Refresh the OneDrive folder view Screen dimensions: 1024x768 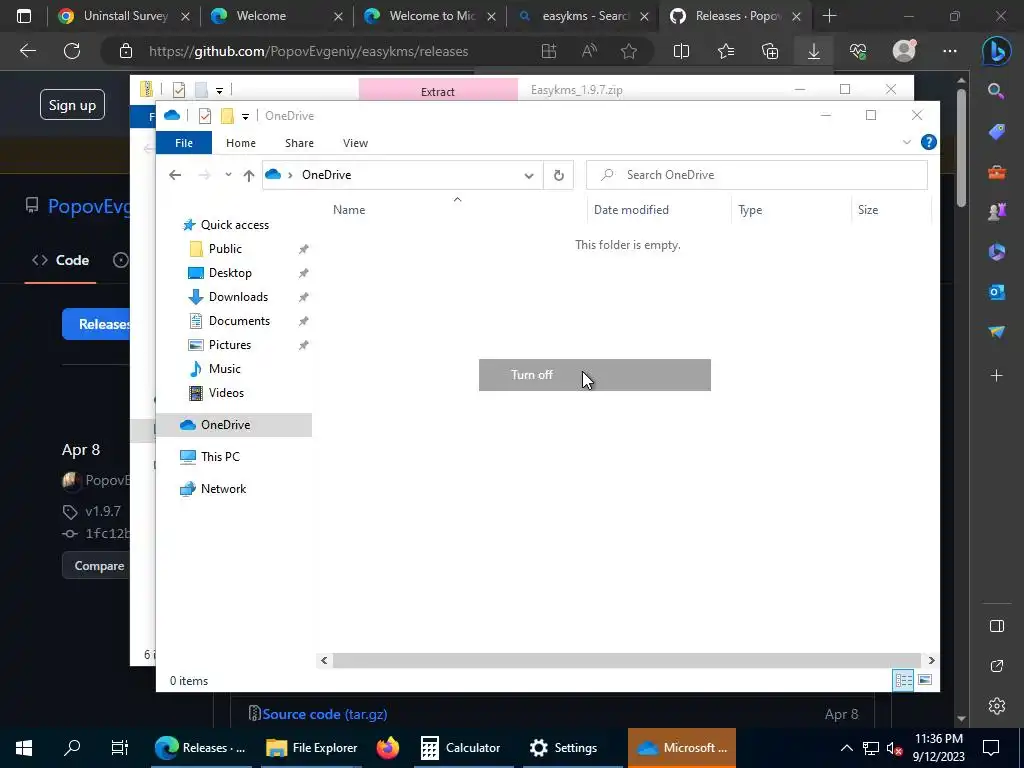click(x=558, y=175)
